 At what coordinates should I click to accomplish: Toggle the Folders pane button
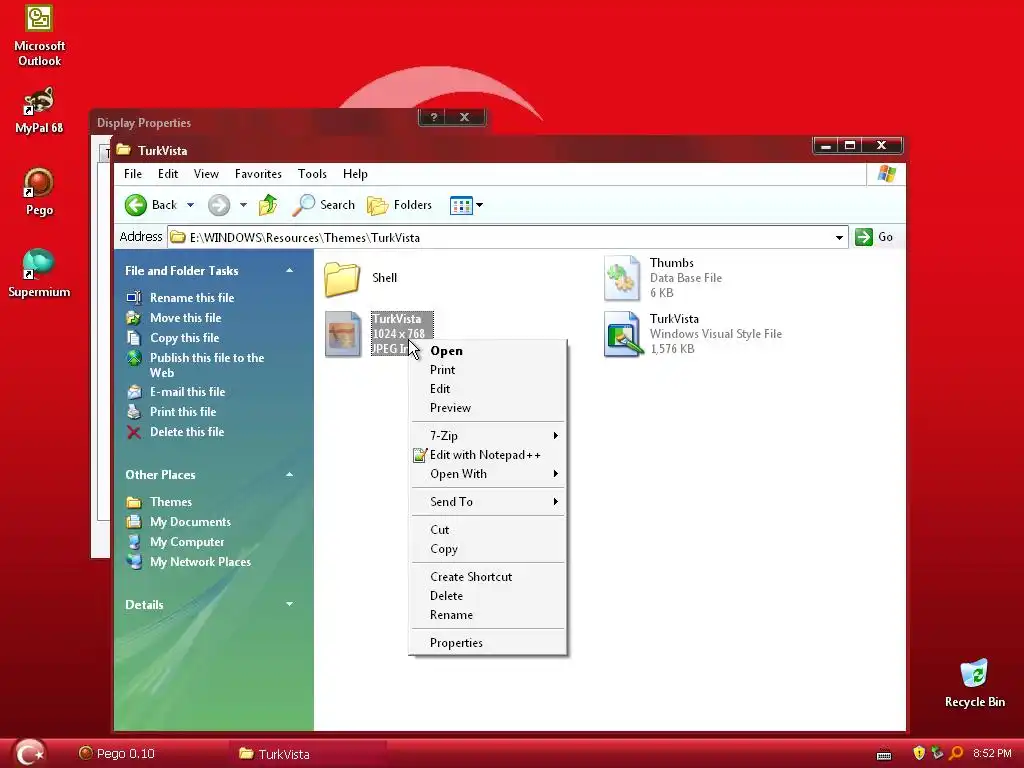click(x=400, y=205)
